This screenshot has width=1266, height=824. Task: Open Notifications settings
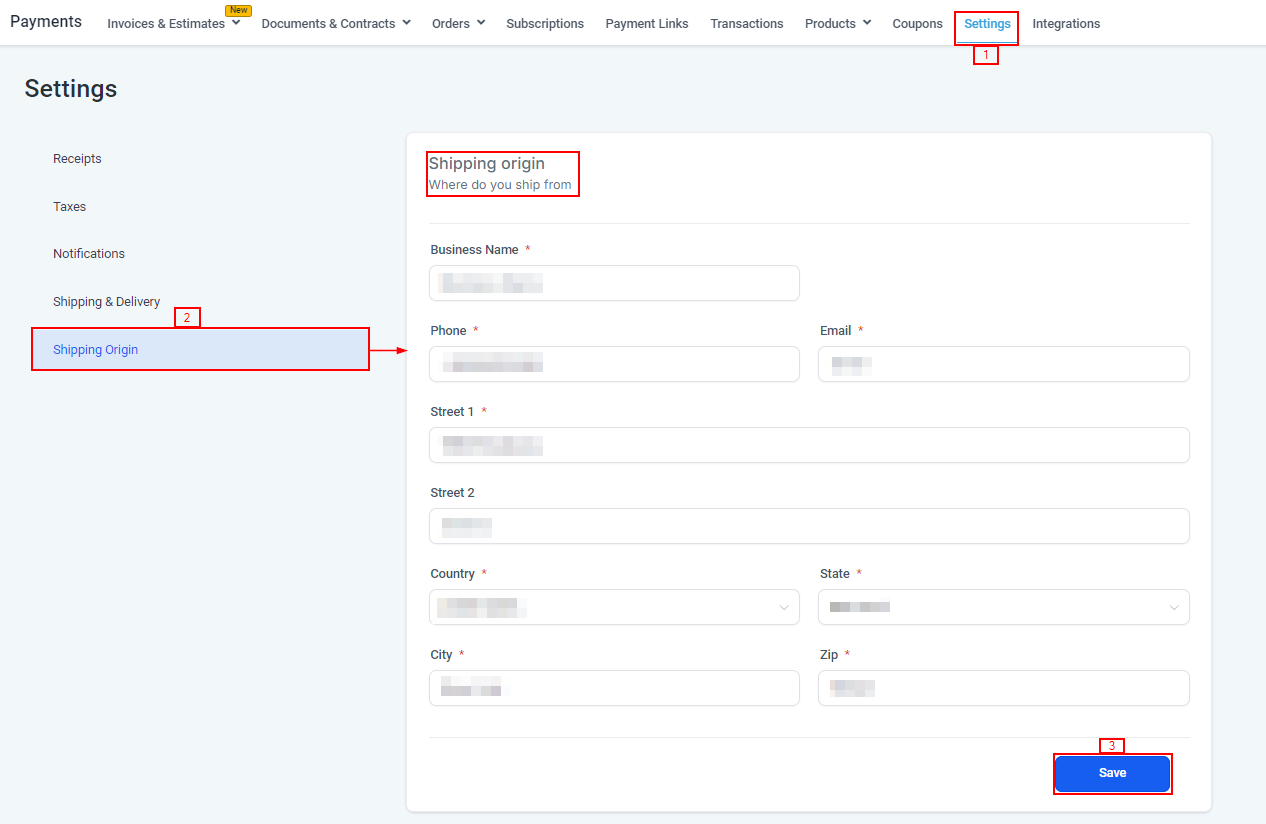pos(89,254)
